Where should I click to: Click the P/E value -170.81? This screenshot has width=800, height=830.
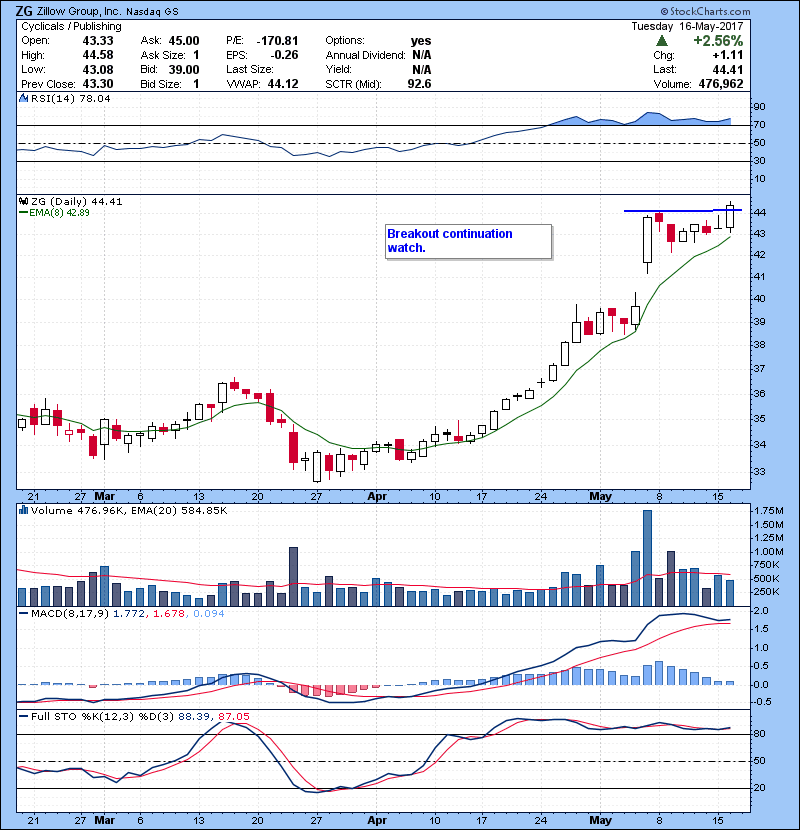click(277, 41)
